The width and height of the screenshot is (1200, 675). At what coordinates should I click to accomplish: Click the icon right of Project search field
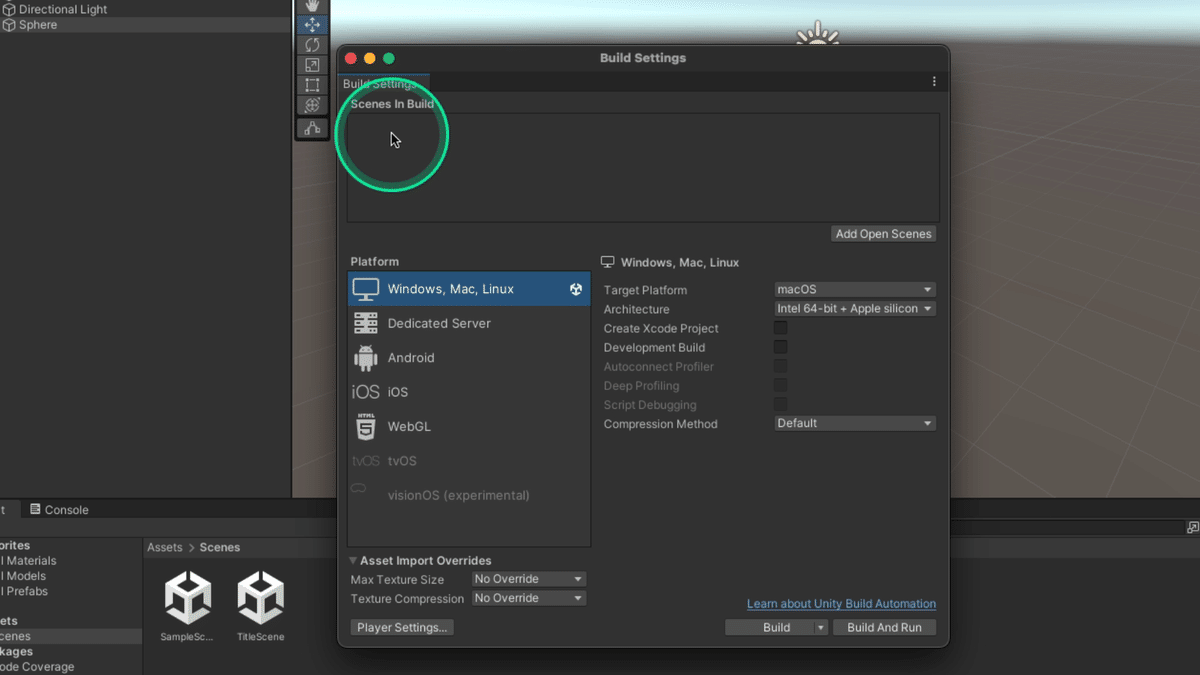point(1192,527)
